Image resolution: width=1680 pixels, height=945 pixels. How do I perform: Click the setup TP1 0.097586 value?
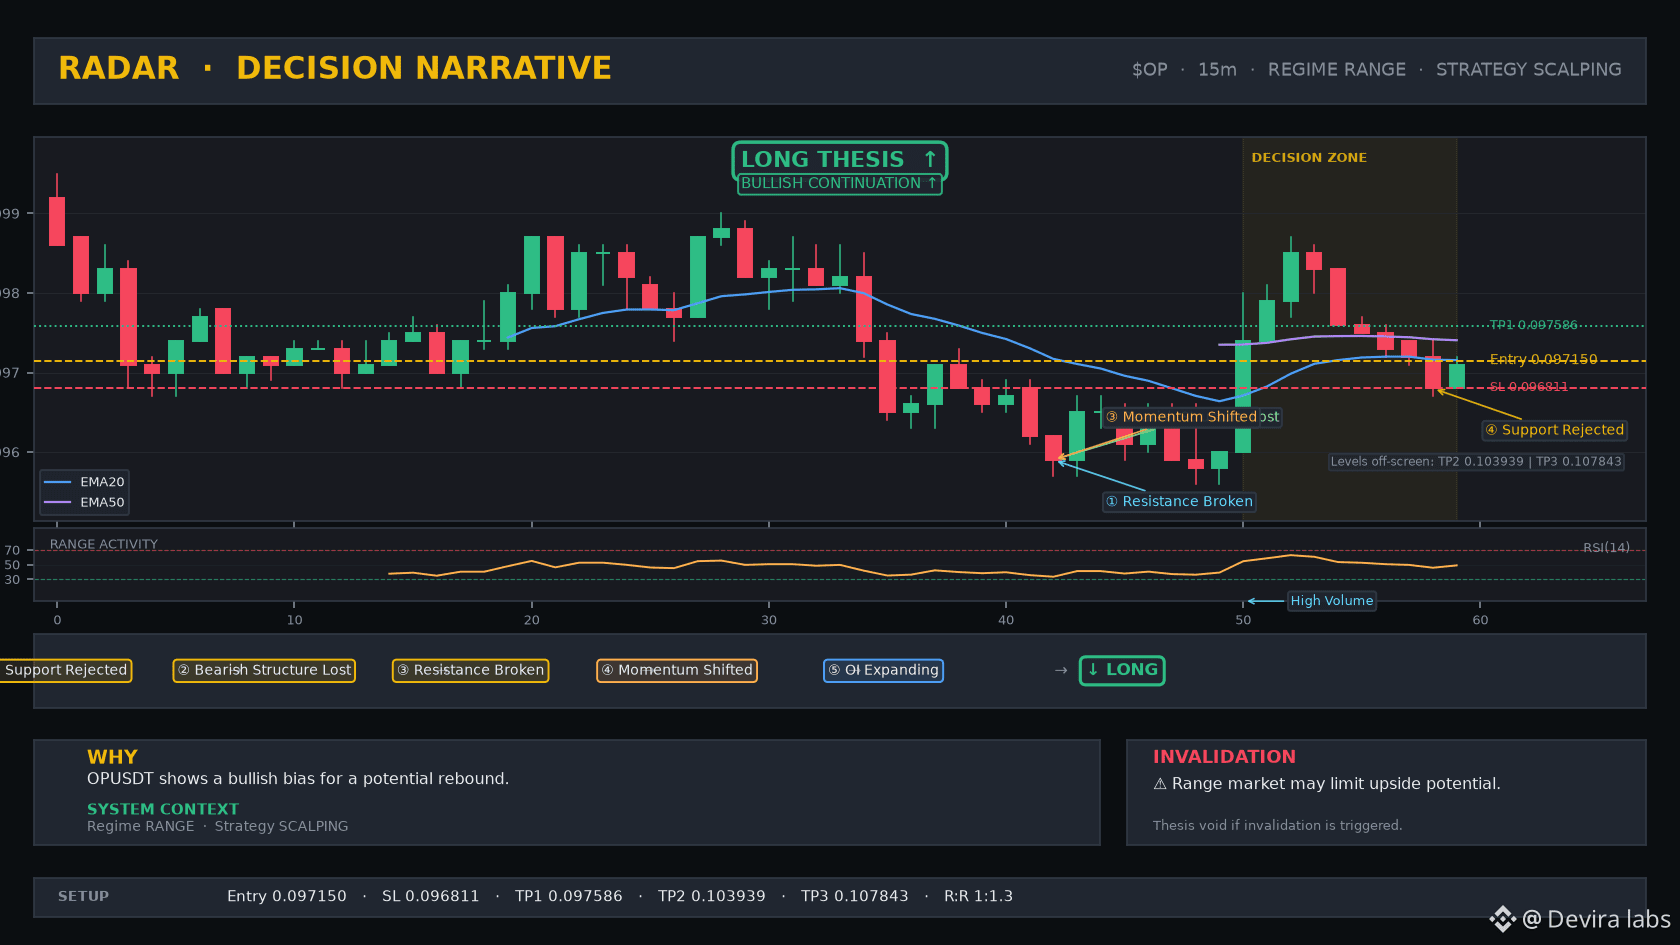568,896
